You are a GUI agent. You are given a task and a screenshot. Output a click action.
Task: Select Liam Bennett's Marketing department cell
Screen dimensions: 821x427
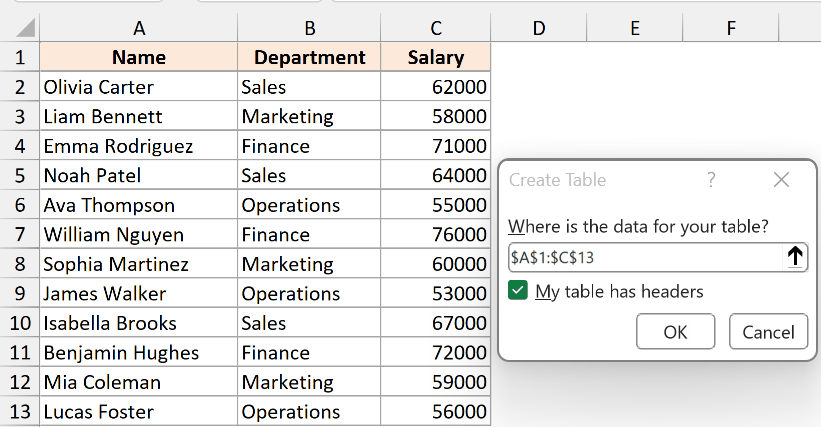coord(309,116)
